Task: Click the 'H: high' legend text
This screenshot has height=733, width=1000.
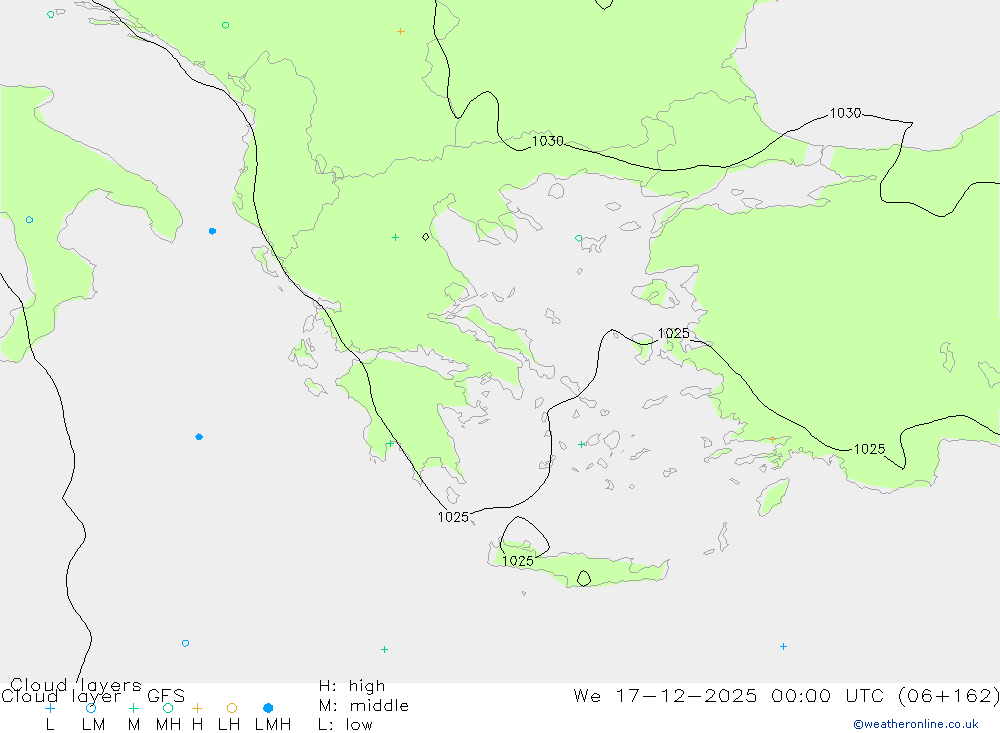Action: [x=352, y=686]
